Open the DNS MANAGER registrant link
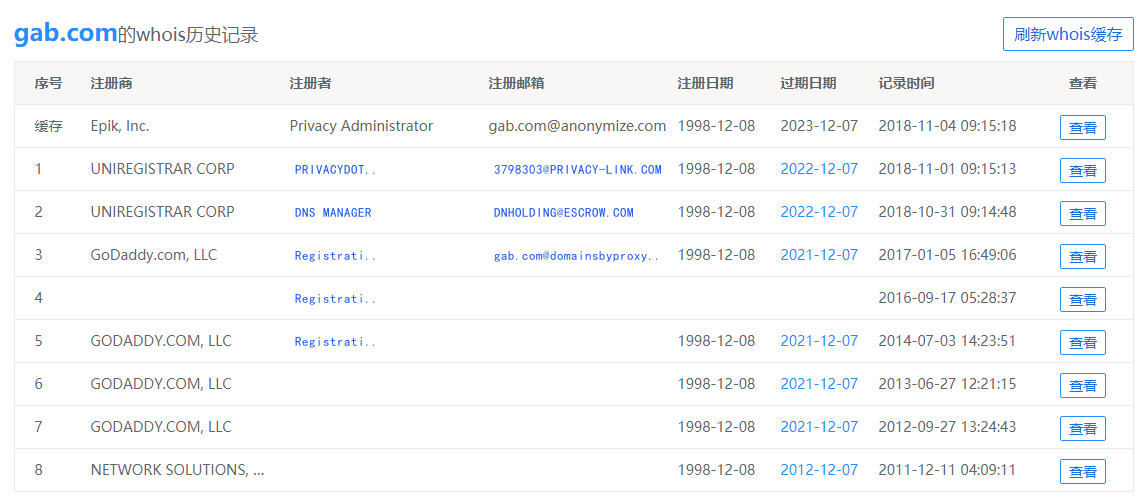The height and width of the screenshot is (501, 1141). coord(333,213)
